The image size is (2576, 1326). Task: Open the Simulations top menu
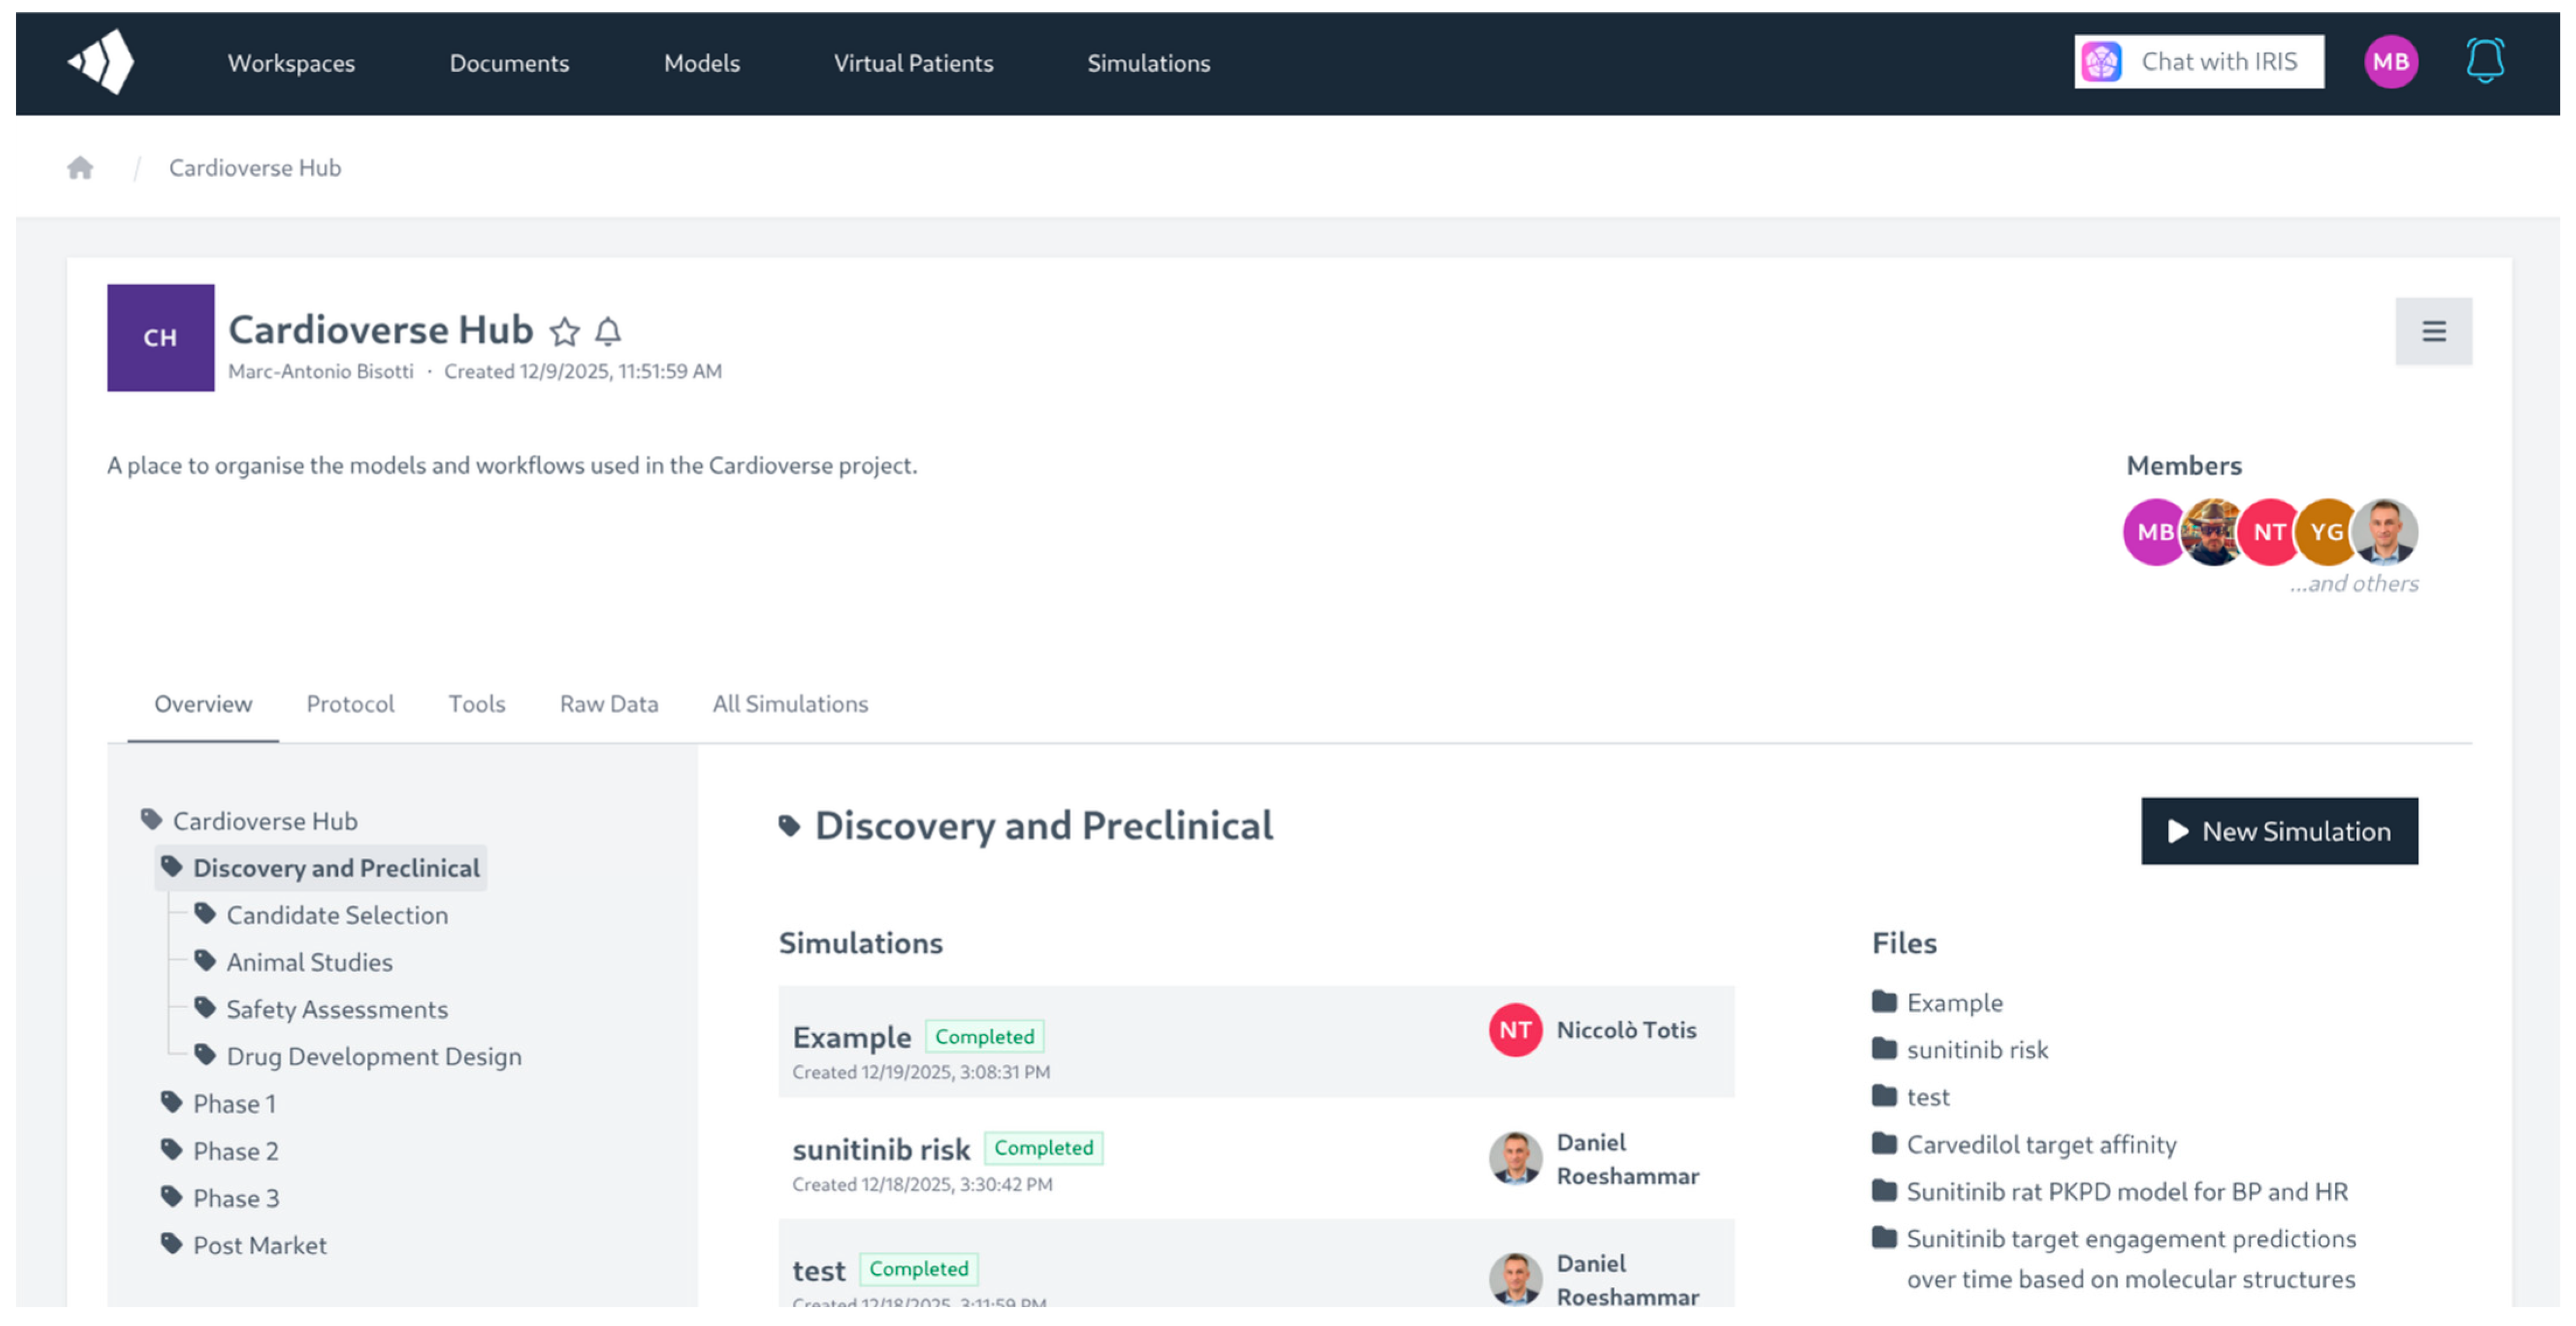pyautogui.click(x=1149, y=63)
